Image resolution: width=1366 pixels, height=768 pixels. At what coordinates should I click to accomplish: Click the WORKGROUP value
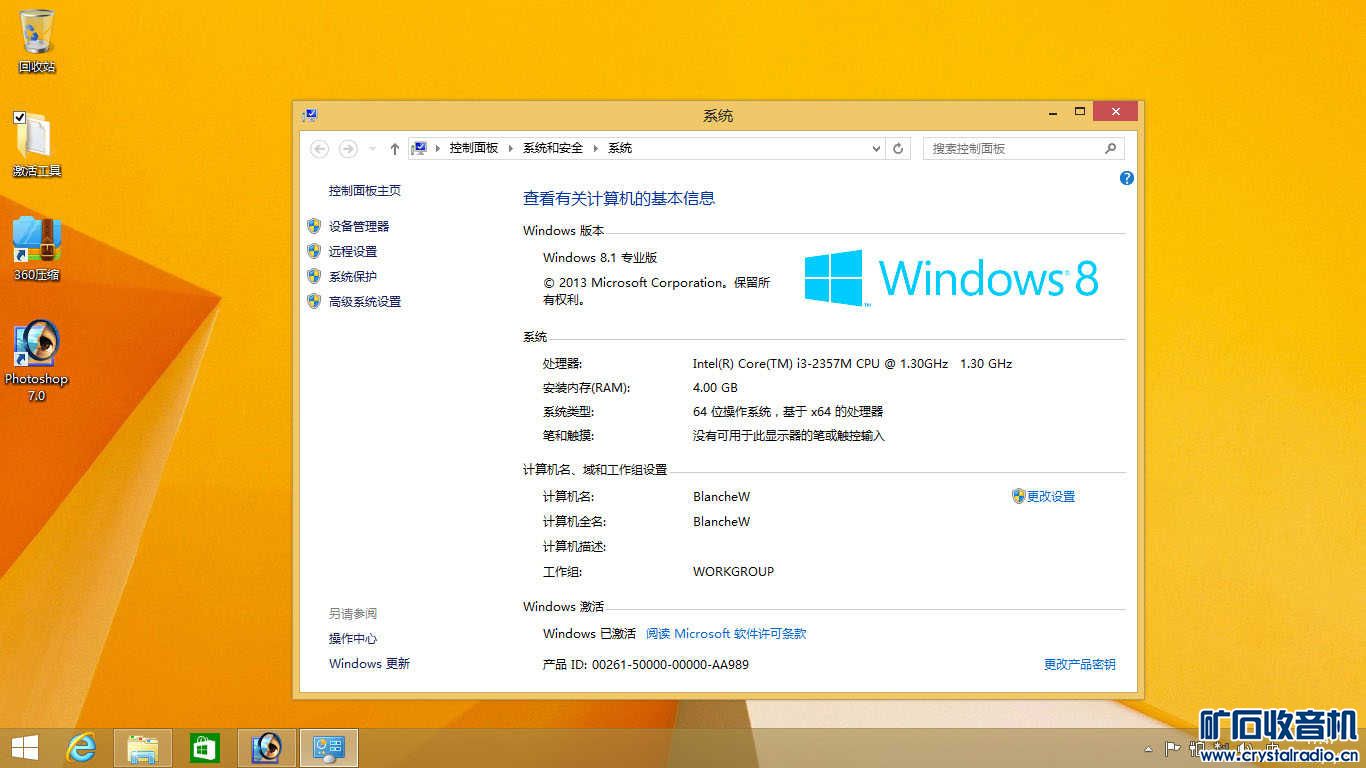pos(733,572)
